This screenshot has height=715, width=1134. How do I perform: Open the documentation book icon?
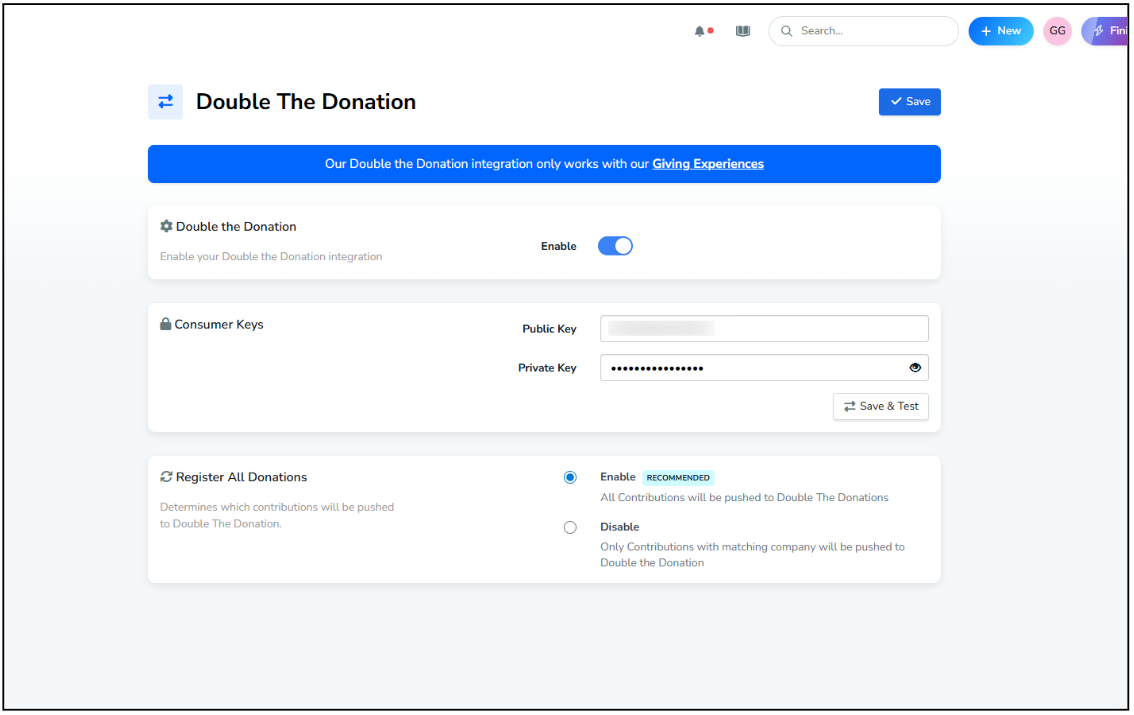(743, 31)
